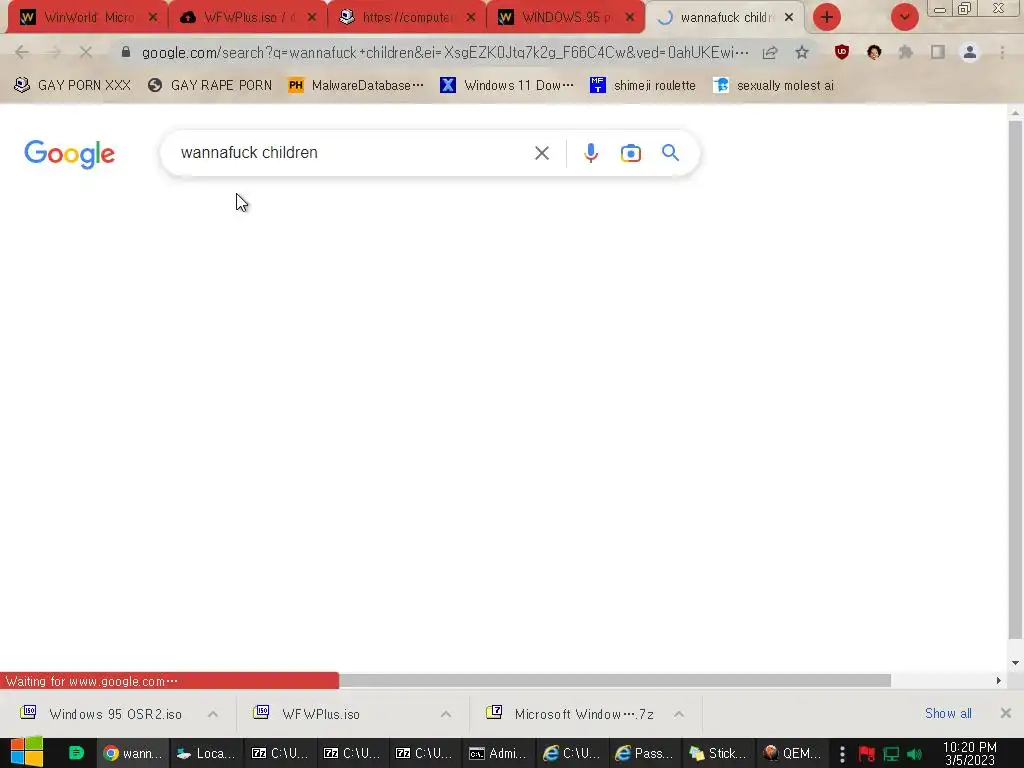Go forward one page
This screenshot has height=768, width=1024.
[54, 52]
